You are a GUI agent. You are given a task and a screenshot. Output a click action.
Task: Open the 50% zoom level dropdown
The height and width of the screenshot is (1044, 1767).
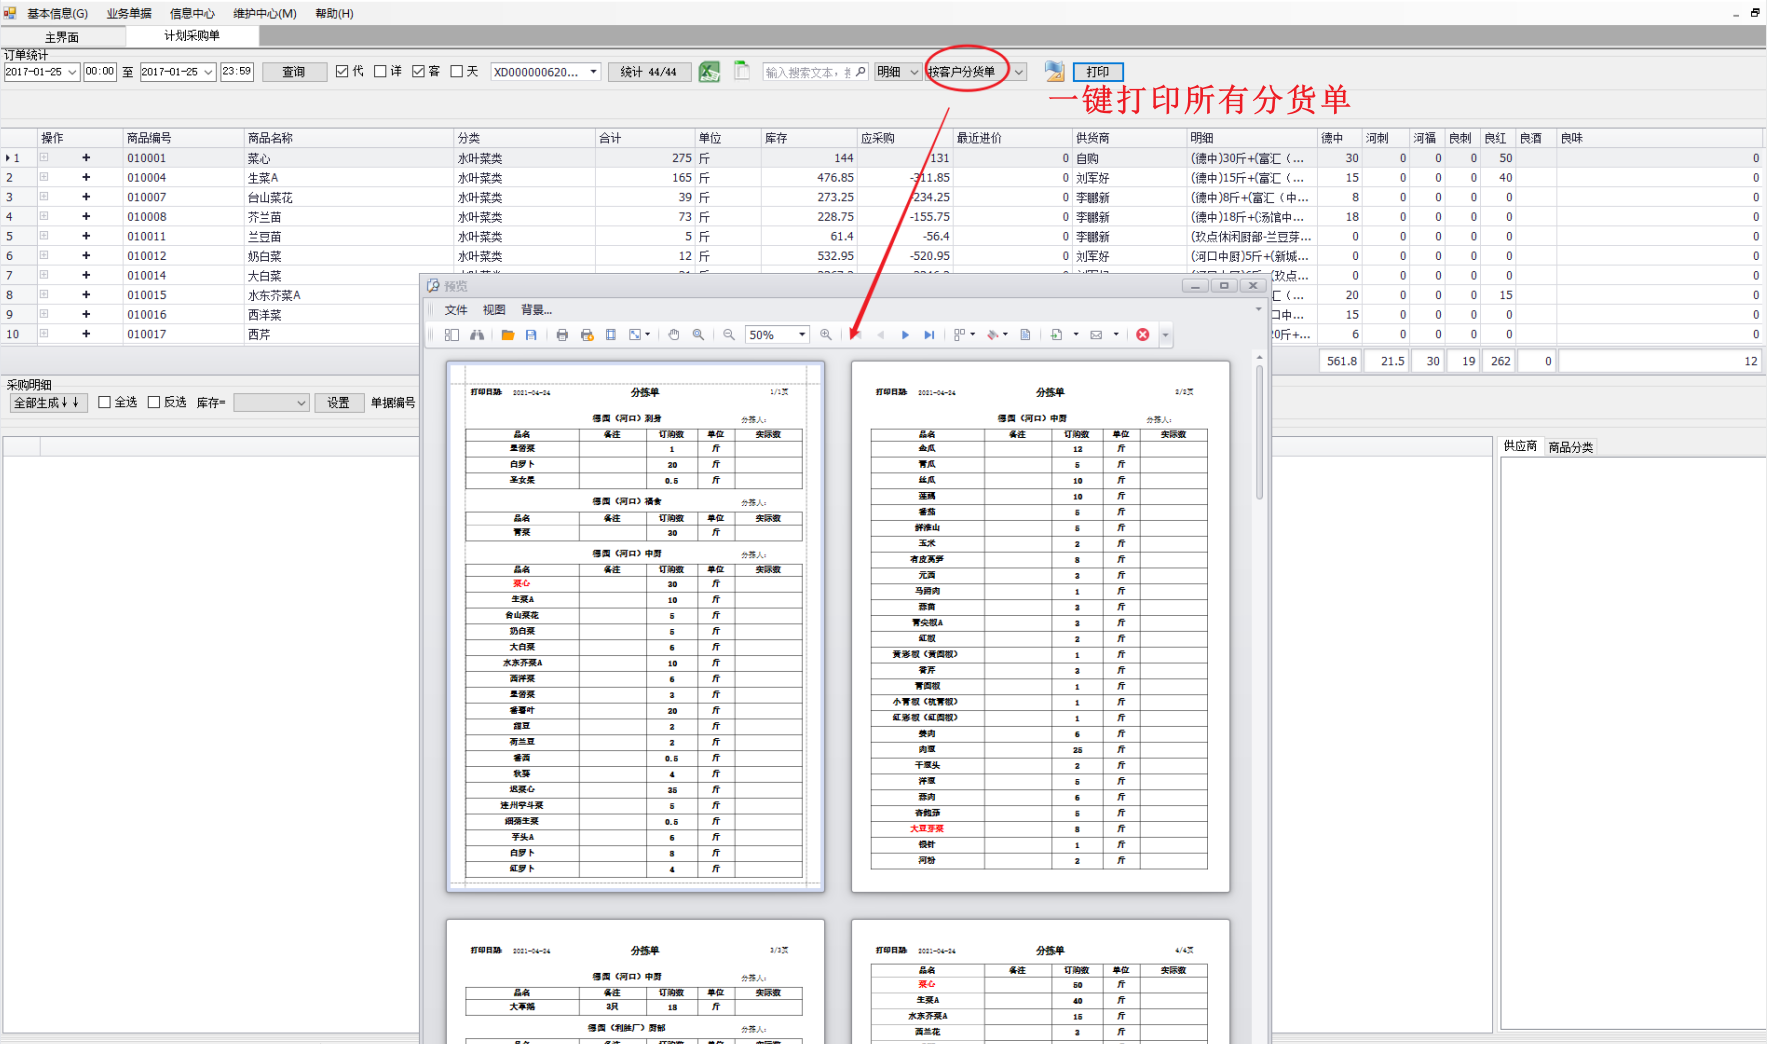802,335
